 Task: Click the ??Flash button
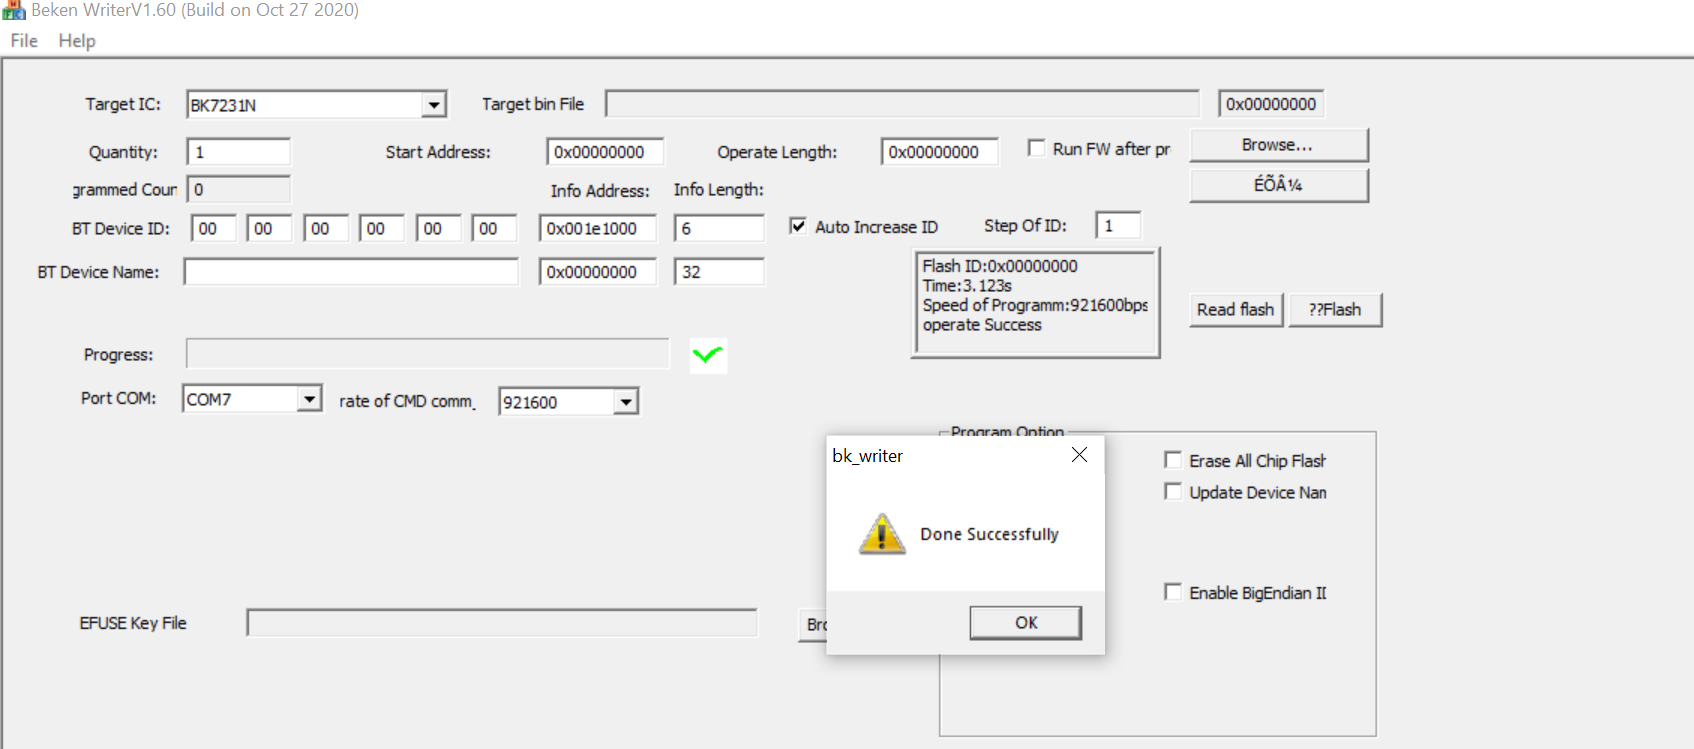1335,310
